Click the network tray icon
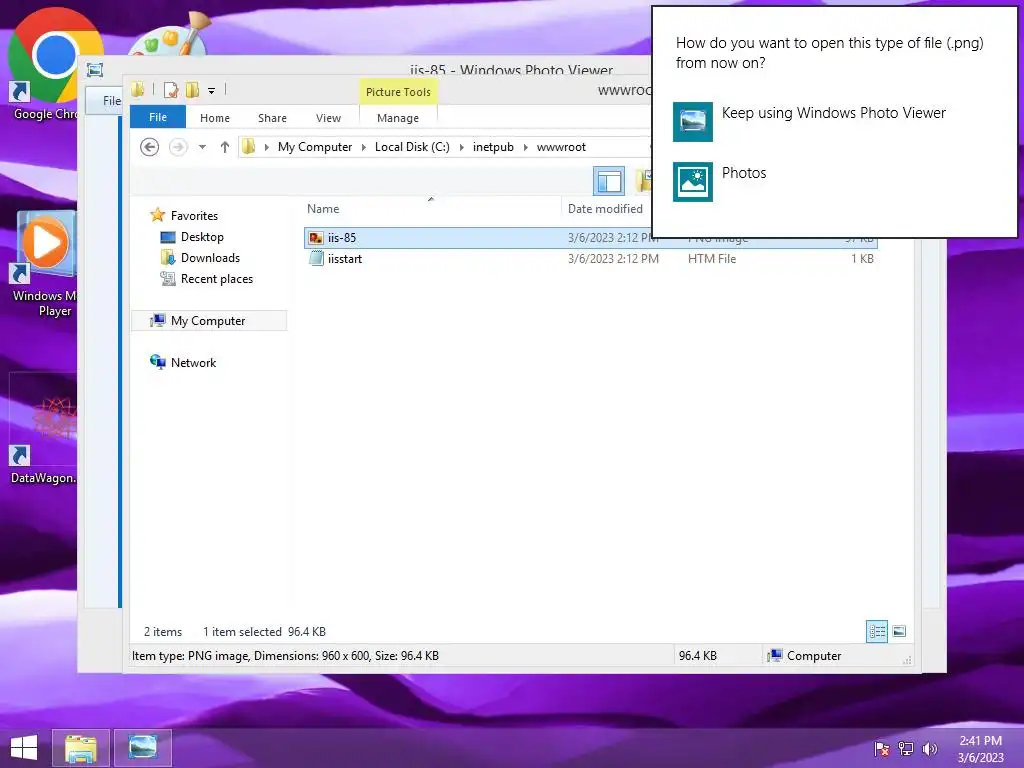 pyautogui.click(x=906, y=749)
